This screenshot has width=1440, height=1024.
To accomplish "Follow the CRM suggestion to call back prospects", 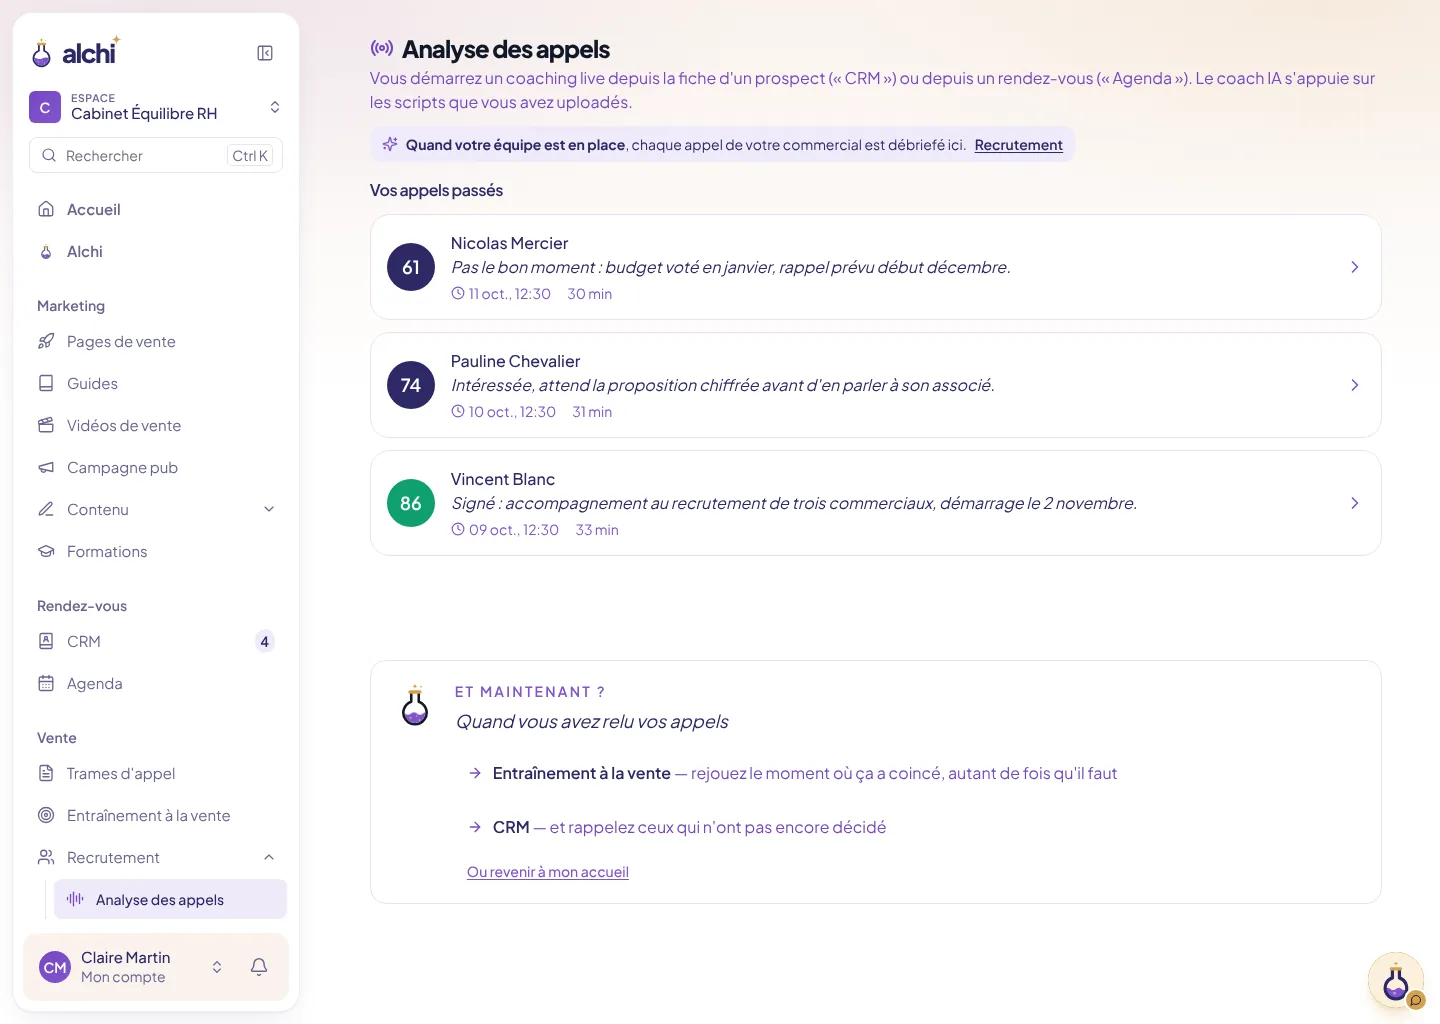I will pyautogui.click(x=677, y=827).
